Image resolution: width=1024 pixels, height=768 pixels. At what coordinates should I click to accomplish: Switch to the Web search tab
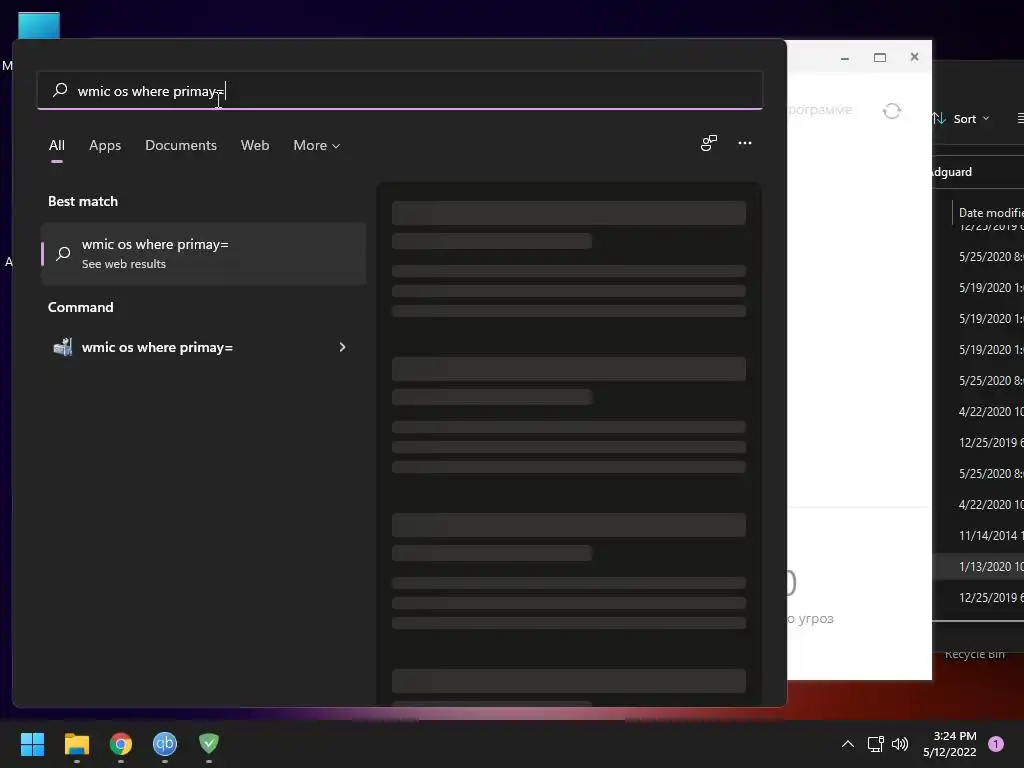(255, 145)
